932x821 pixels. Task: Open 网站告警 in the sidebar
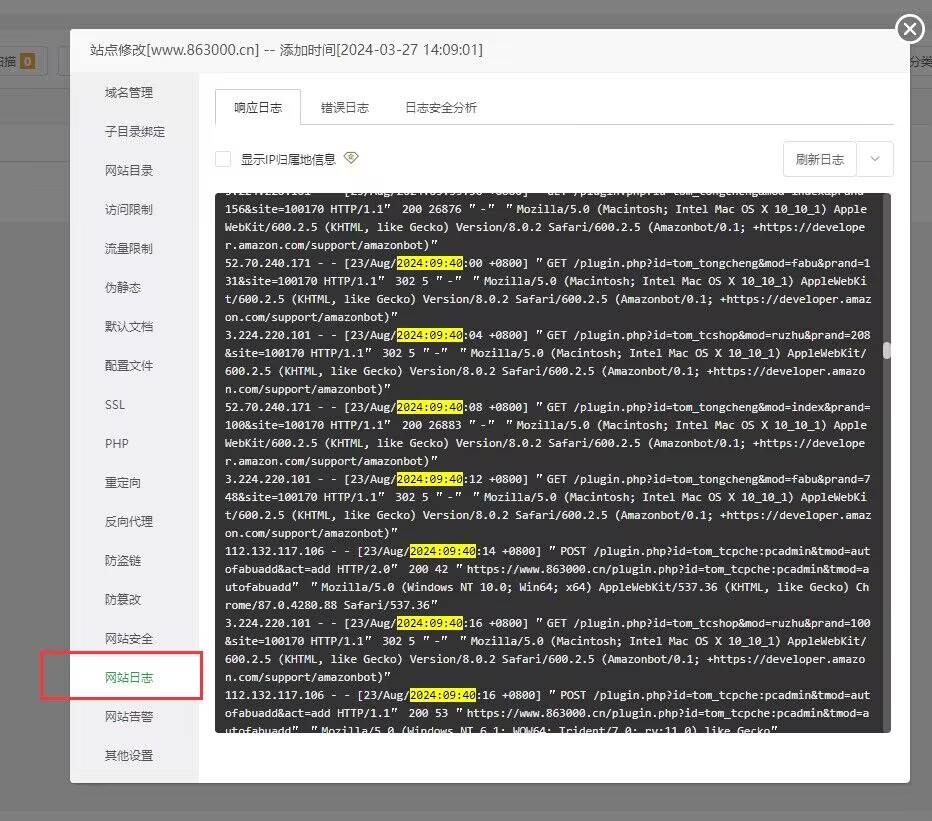(x=129, y=716)
